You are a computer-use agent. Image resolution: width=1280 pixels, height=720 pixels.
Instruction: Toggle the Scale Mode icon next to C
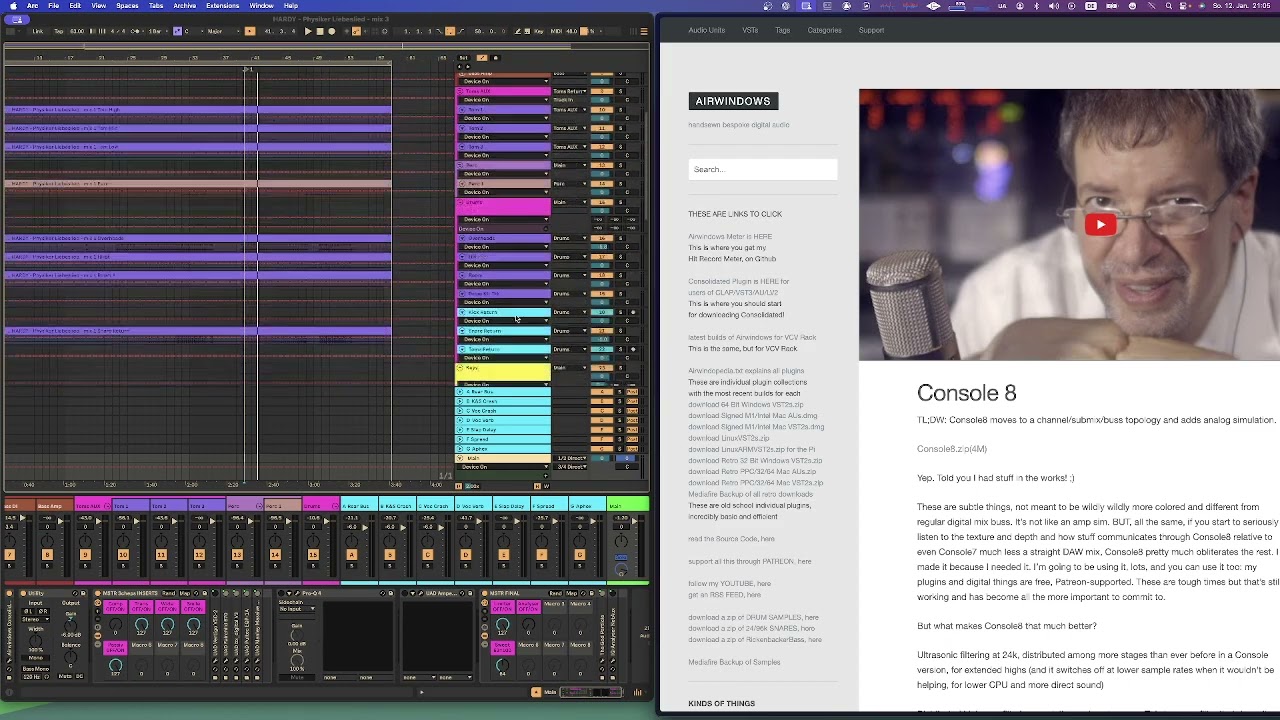[178, 31]
